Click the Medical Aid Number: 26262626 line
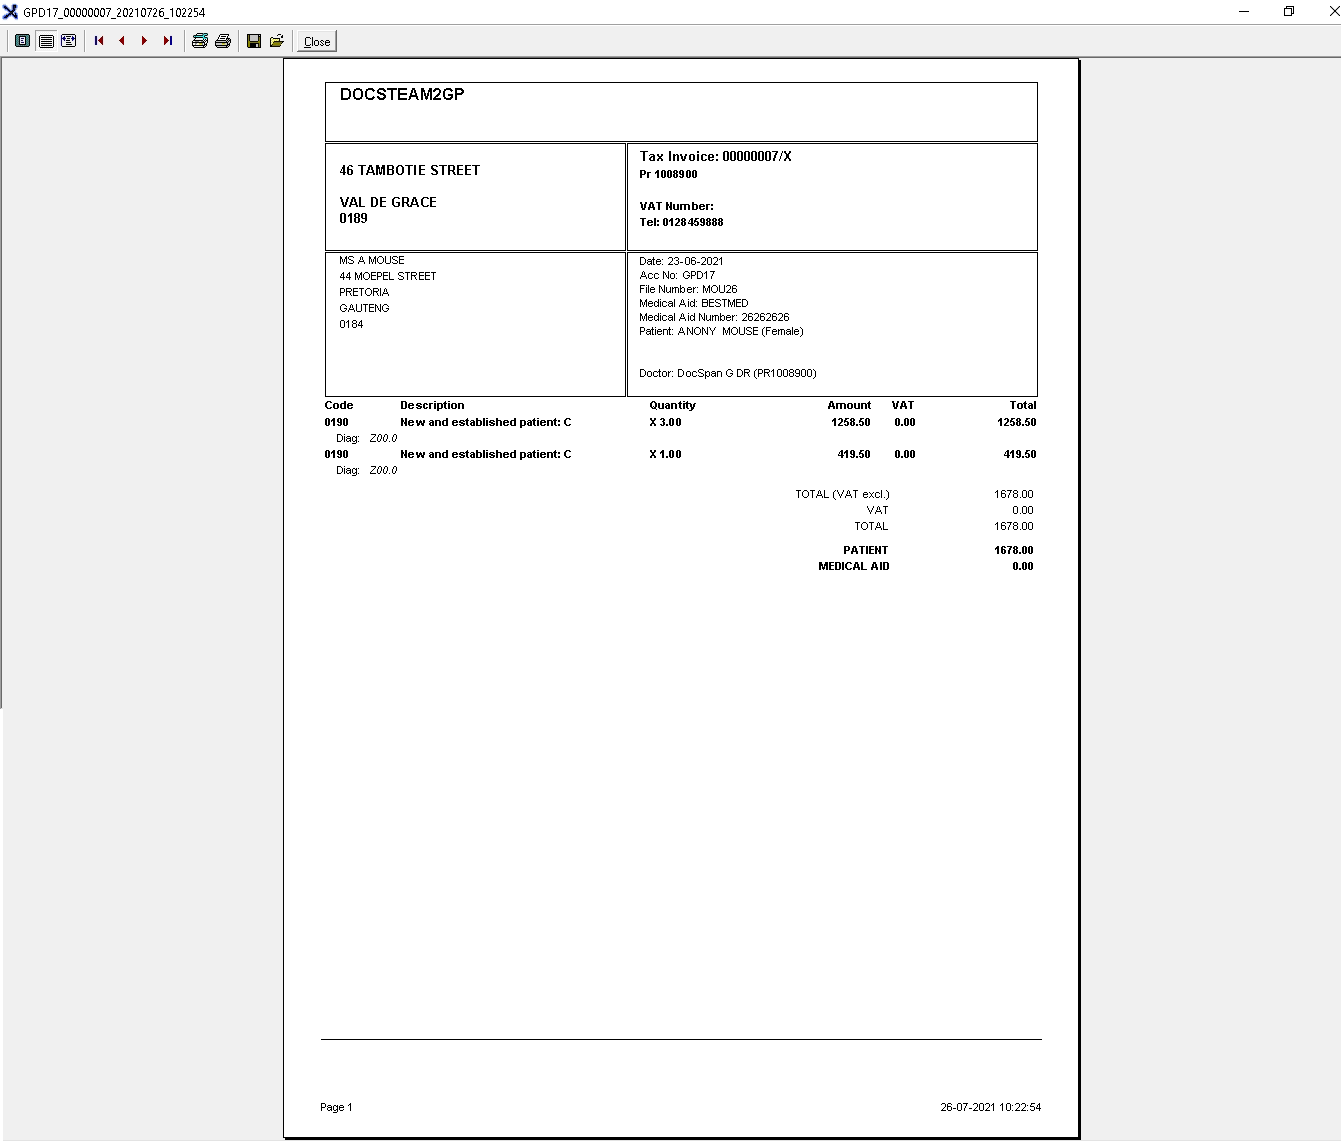 tap(715, 317)
